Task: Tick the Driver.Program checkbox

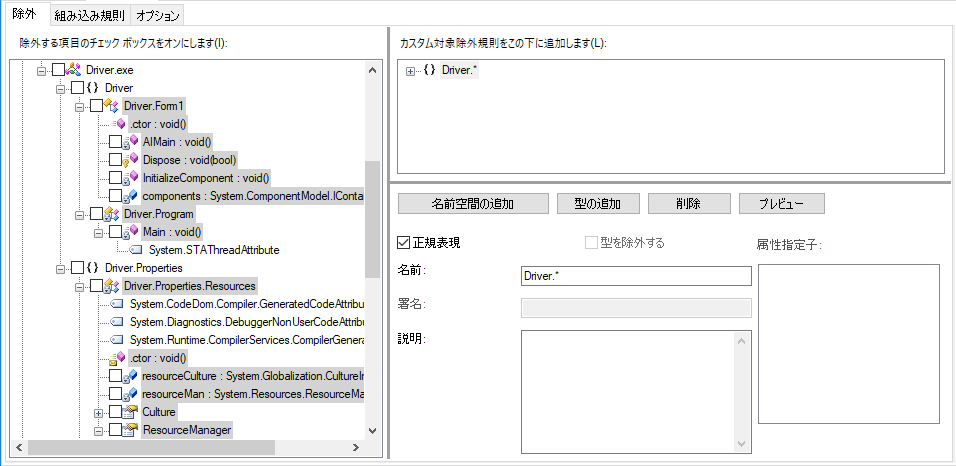Action: 96,214
